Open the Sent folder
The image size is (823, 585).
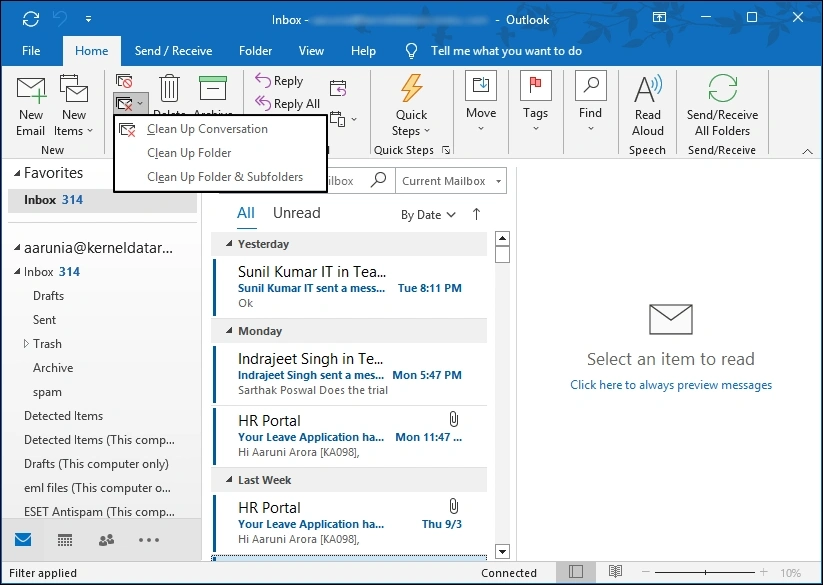pyautogui.click(x=44, y=320)
